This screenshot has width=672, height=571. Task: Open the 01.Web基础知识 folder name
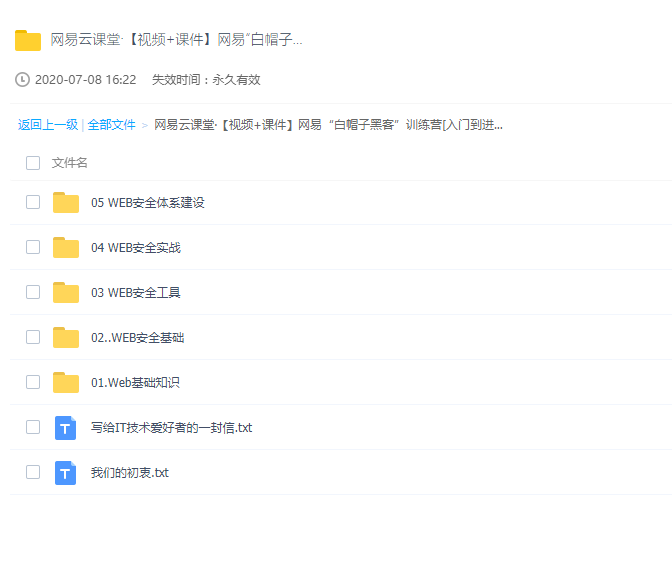click(x=135, y=382)
